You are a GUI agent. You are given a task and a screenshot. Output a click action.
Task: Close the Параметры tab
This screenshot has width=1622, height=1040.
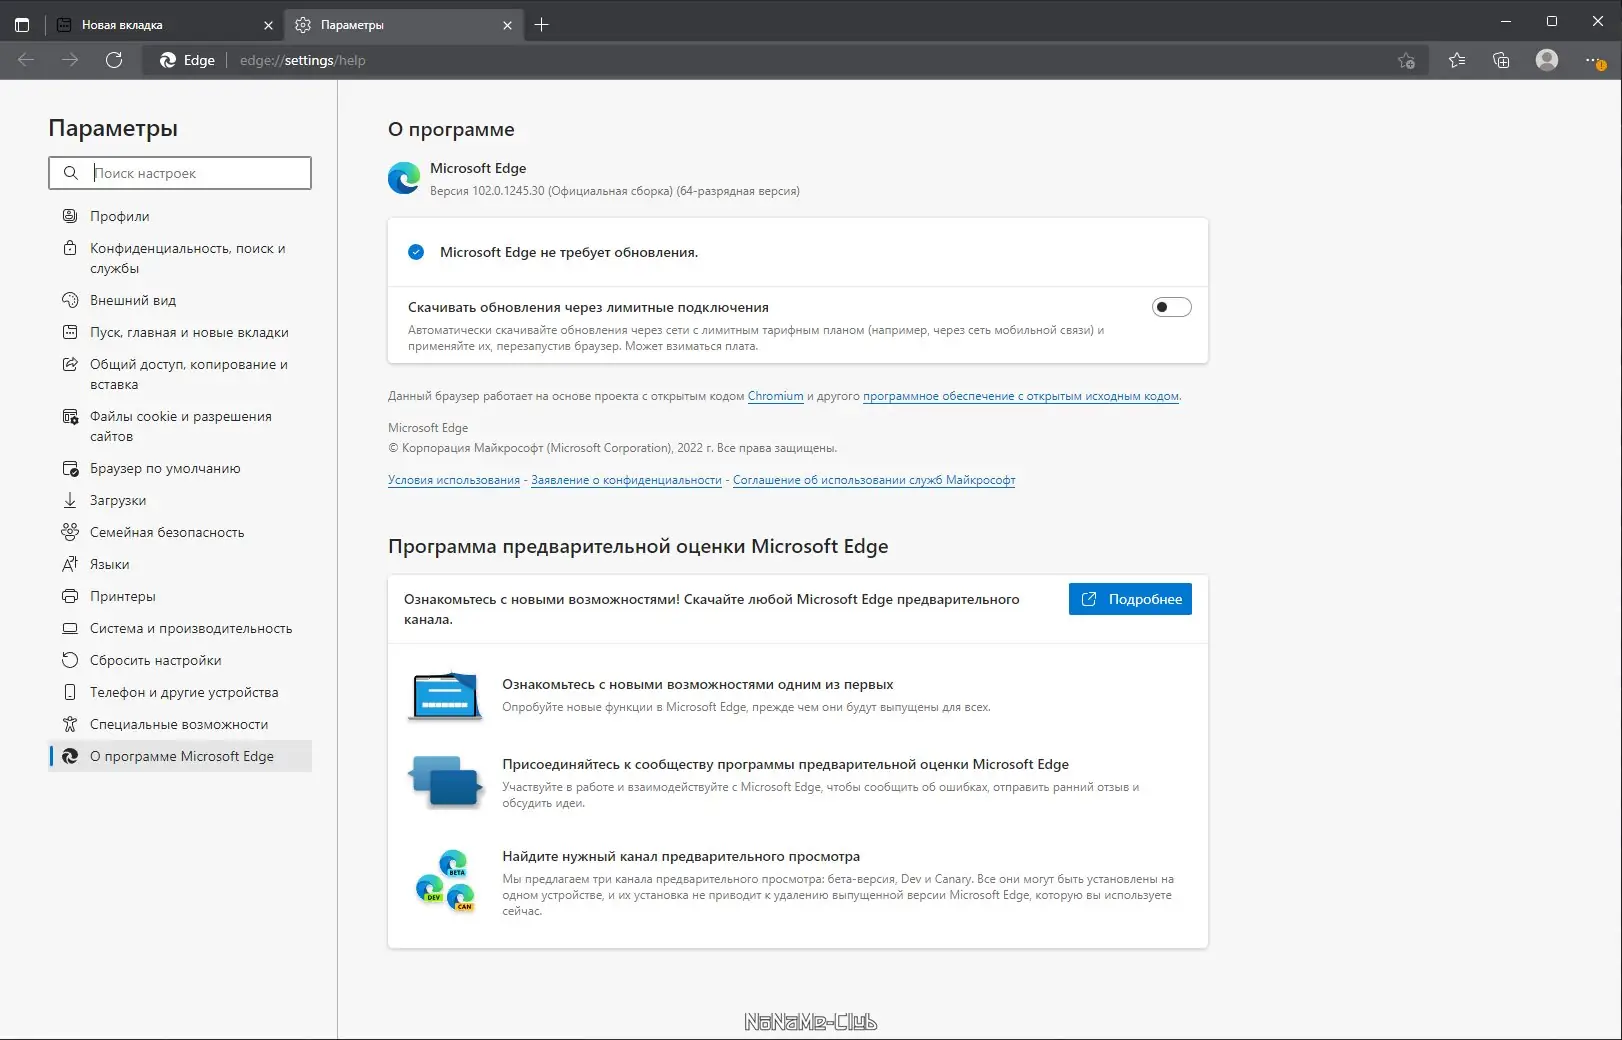[x=507, y=25]
